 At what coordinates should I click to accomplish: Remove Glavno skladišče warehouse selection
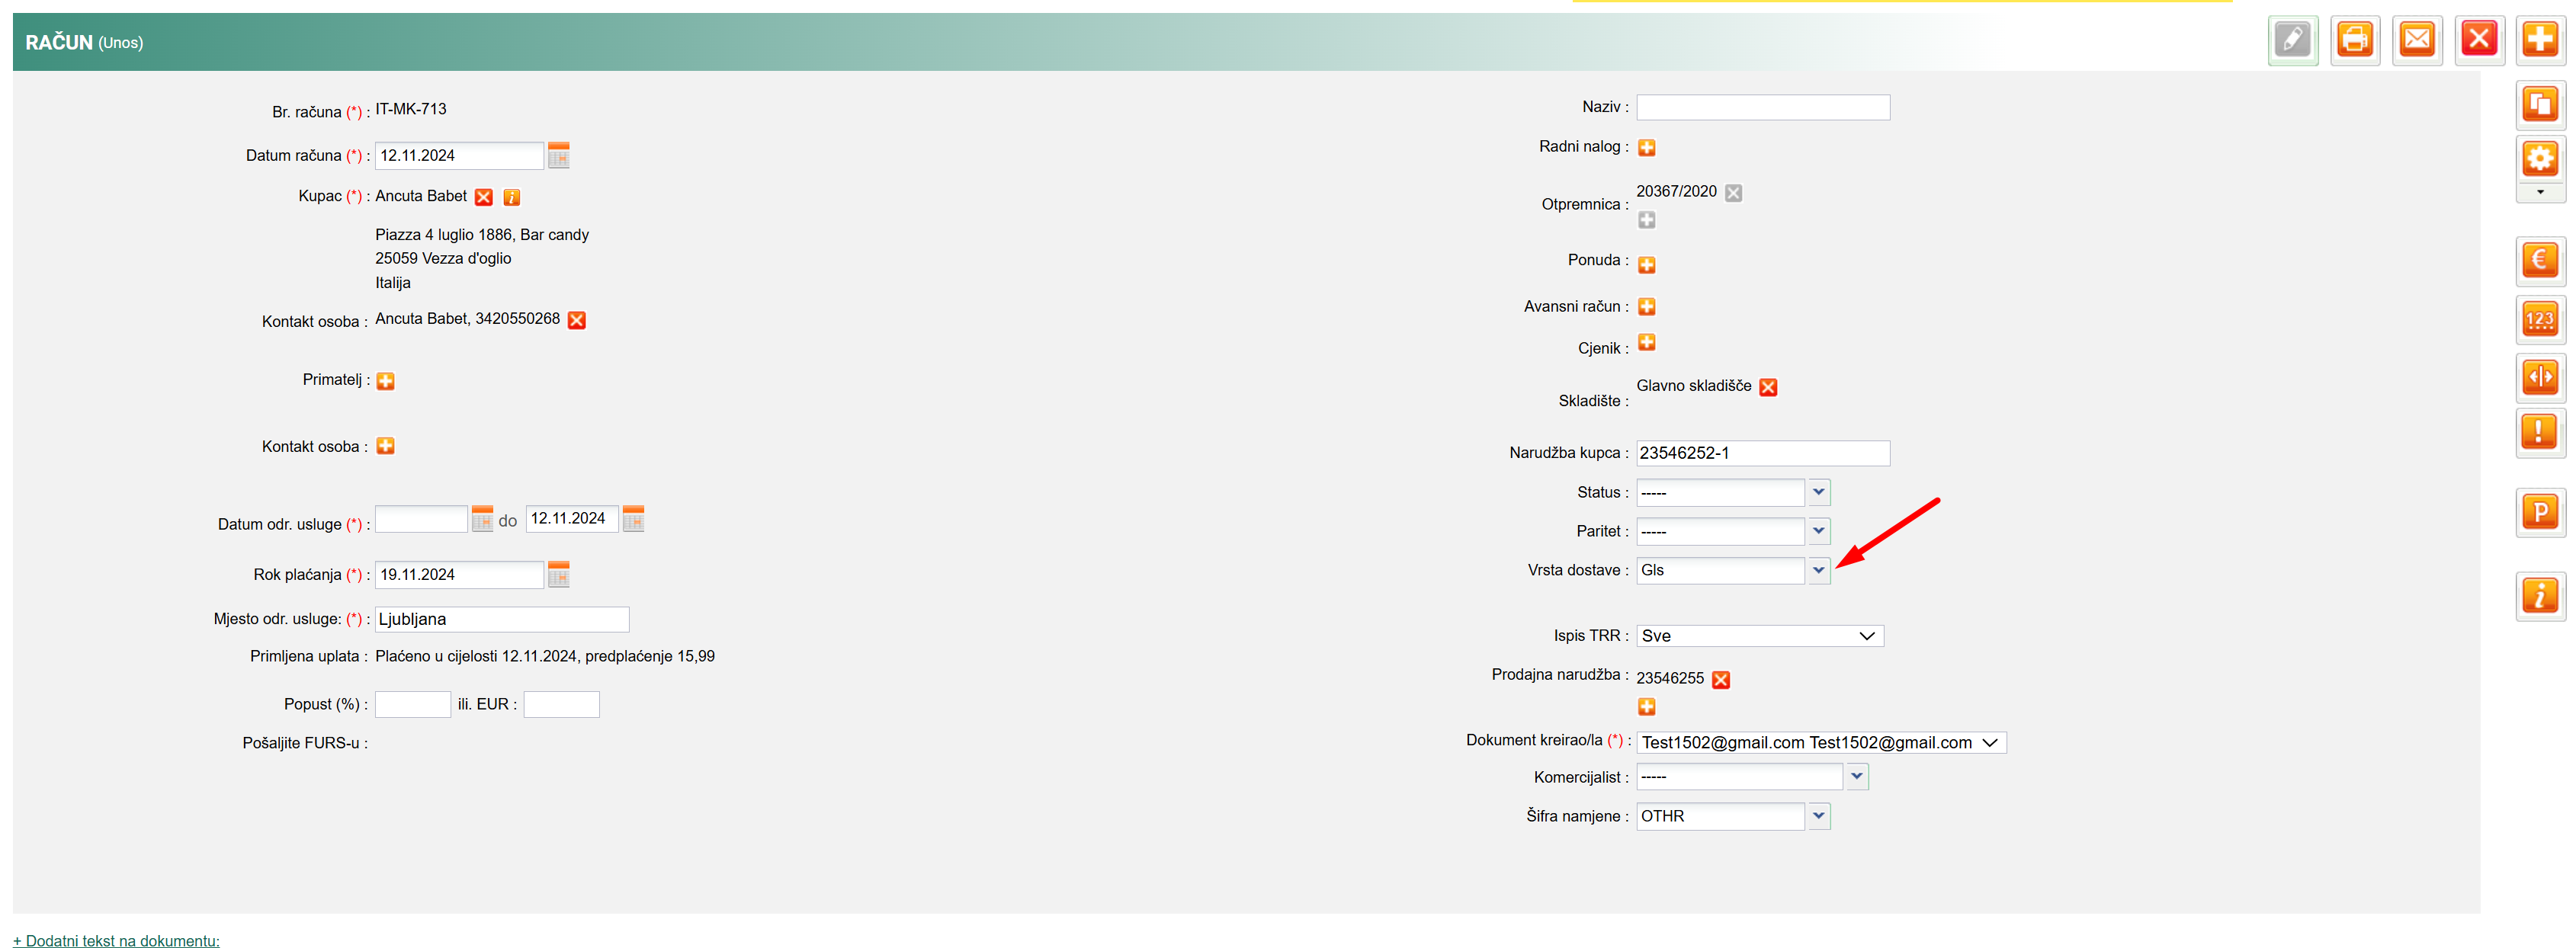pyautogui.click(x=1767, y=387)
